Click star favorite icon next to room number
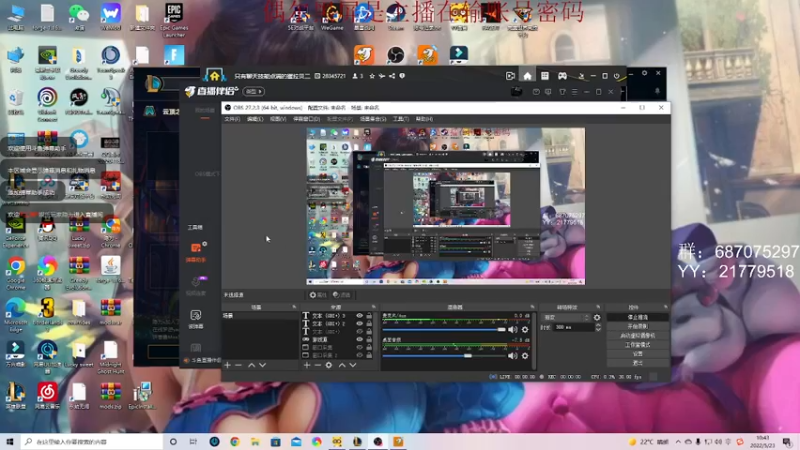 (x=372, y=76)
